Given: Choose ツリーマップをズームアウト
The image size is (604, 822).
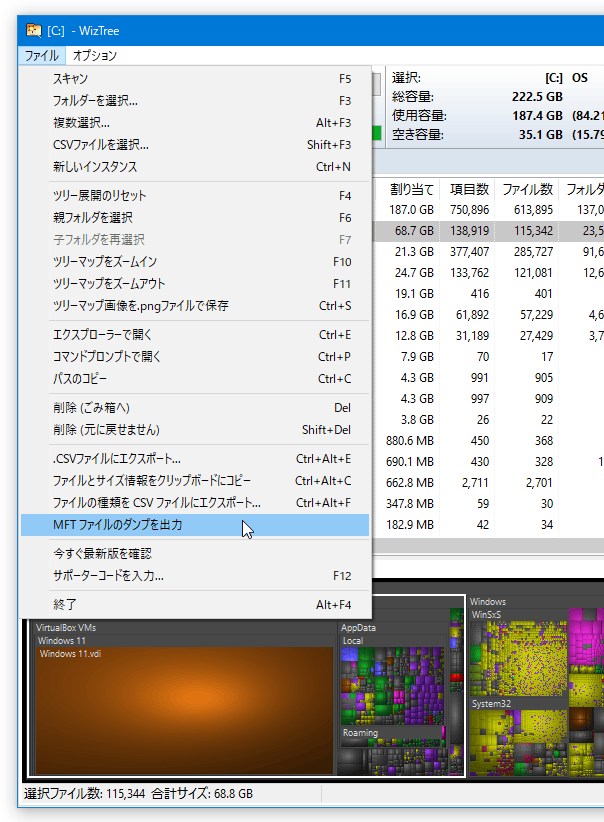Looking at the screenshot, I should (195, 284).
